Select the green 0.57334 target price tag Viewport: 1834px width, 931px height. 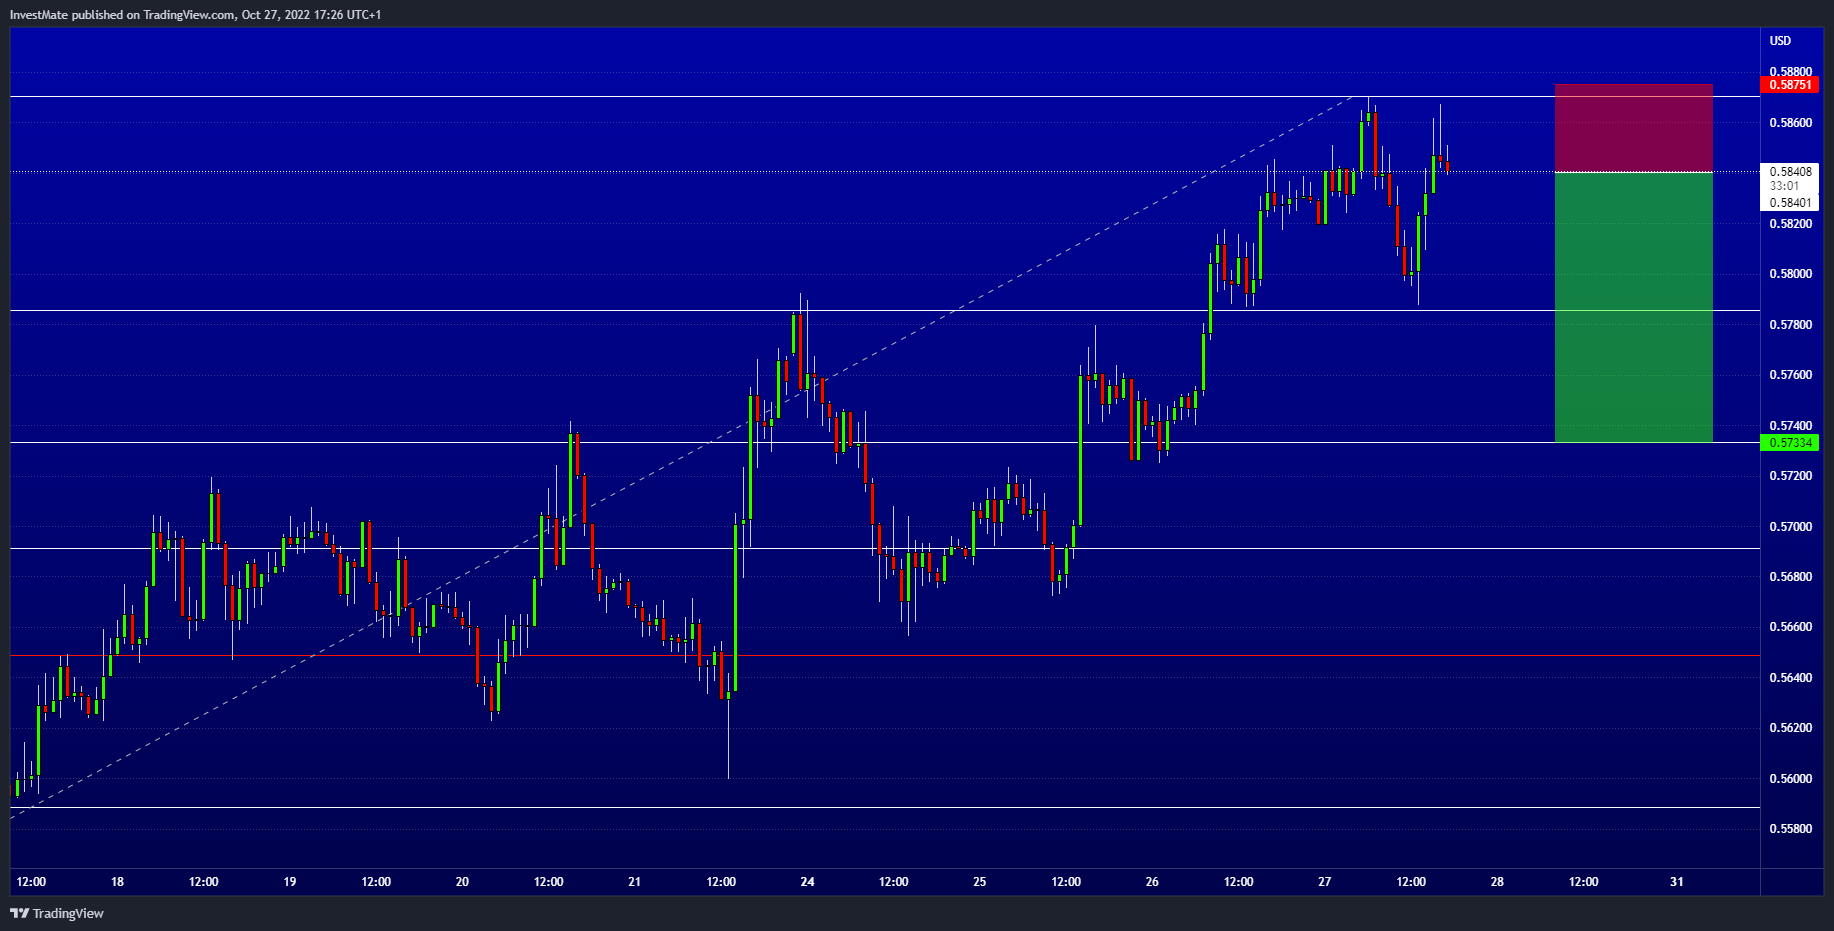(1790, 443)
